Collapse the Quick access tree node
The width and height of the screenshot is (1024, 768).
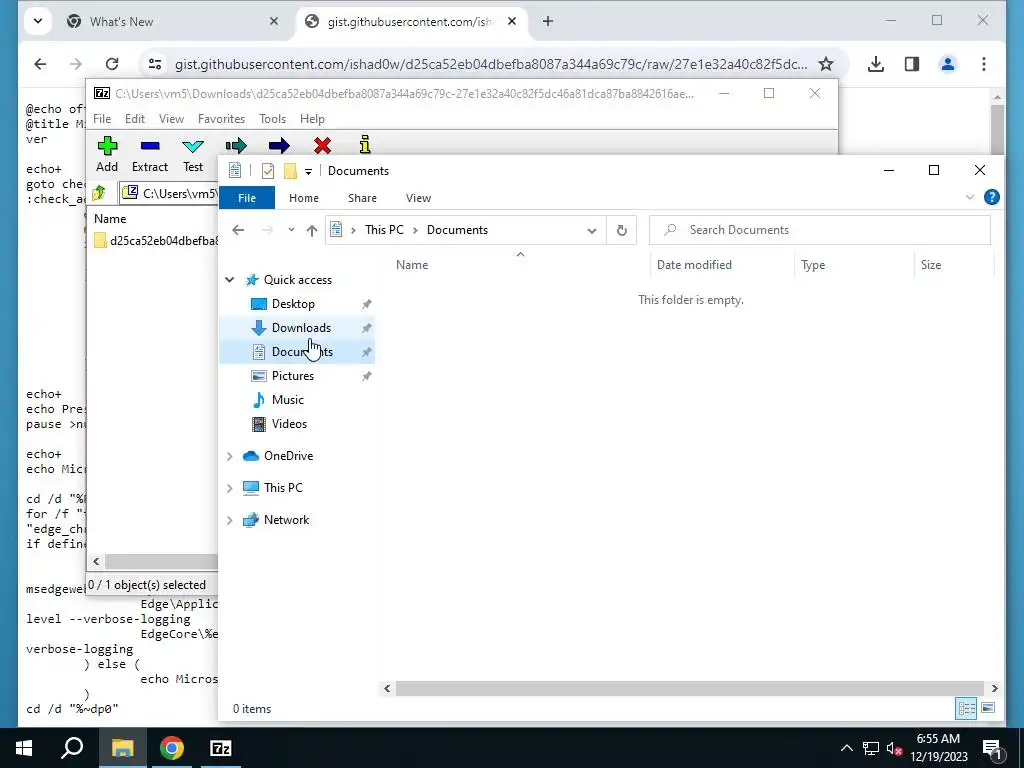click(230, 280)
